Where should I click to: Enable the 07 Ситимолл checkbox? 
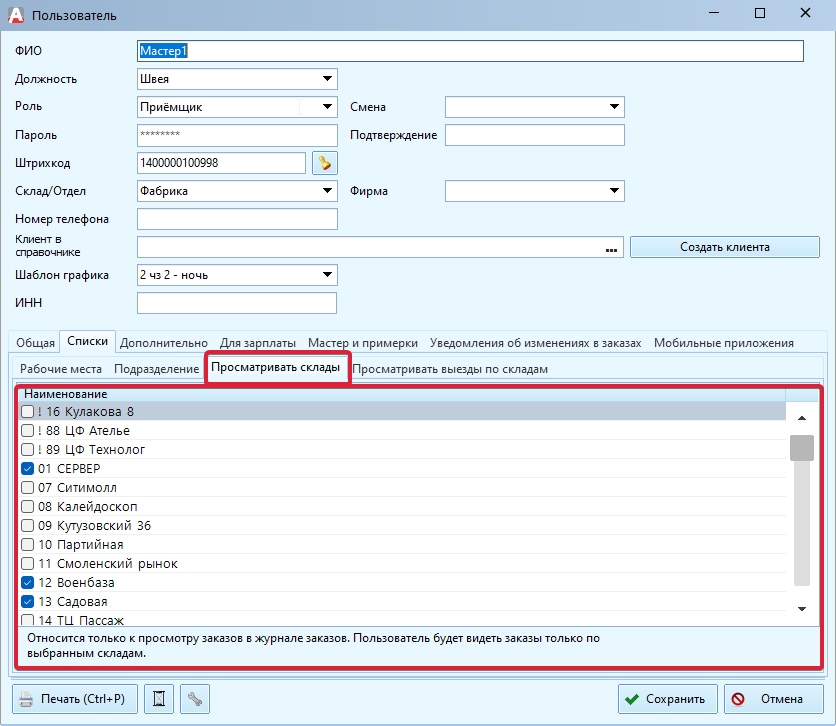[28, 488]
